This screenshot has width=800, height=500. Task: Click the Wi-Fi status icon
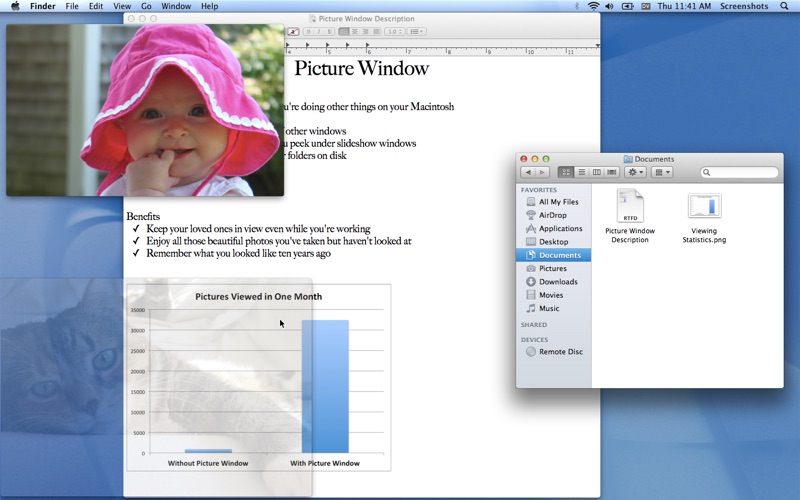coord(593,6)
